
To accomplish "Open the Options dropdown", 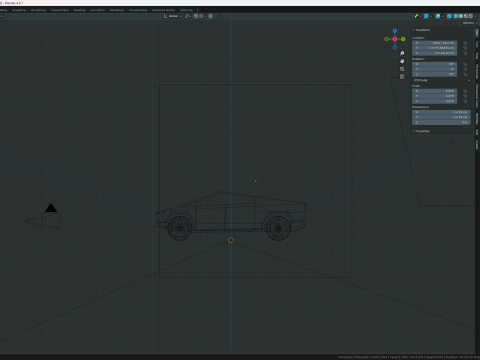I will (470, 23).
